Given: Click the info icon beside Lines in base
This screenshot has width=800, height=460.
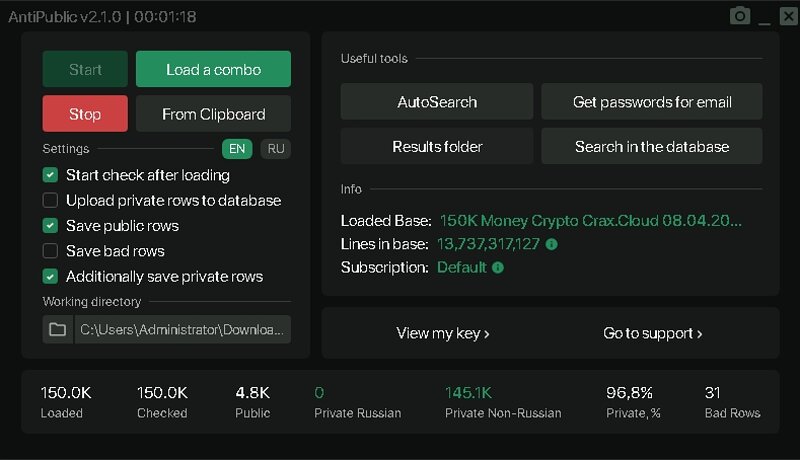Looking at the screenshot, I should click(x=552, y=244).
